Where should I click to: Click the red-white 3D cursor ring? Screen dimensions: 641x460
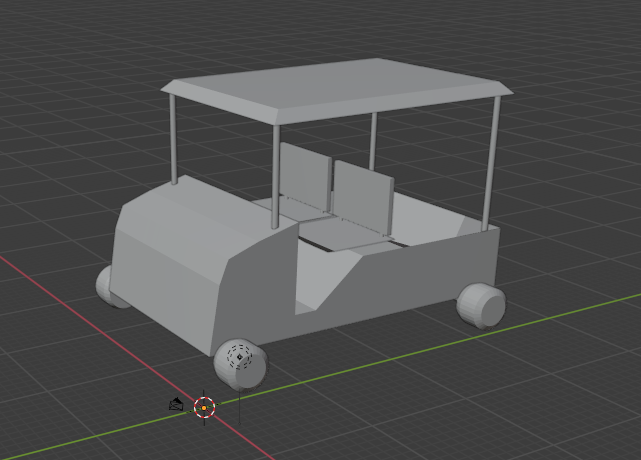click(x=204, y=408)
